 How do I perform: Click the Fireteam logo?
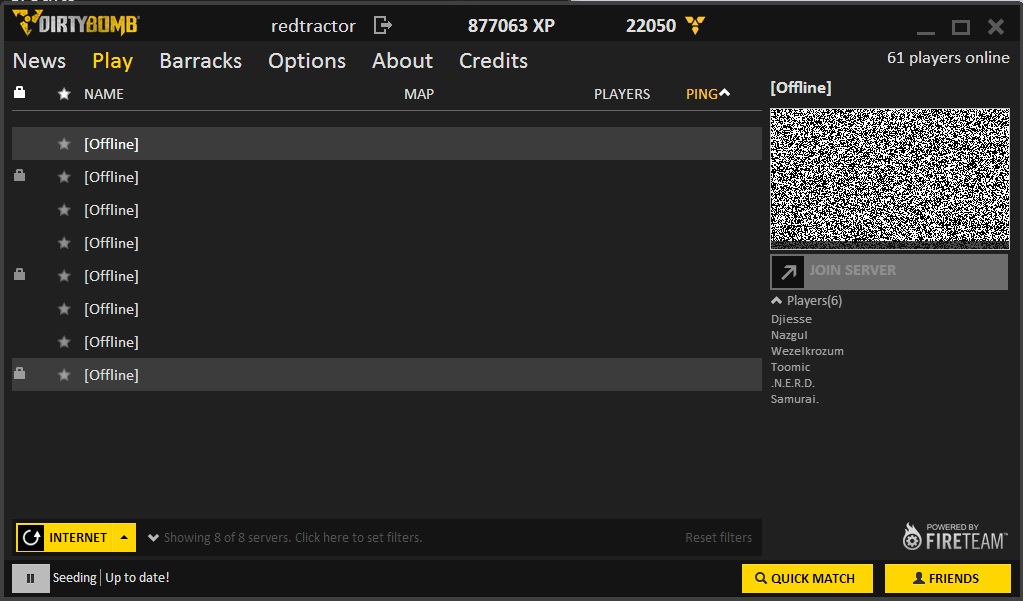click(953, 537)
